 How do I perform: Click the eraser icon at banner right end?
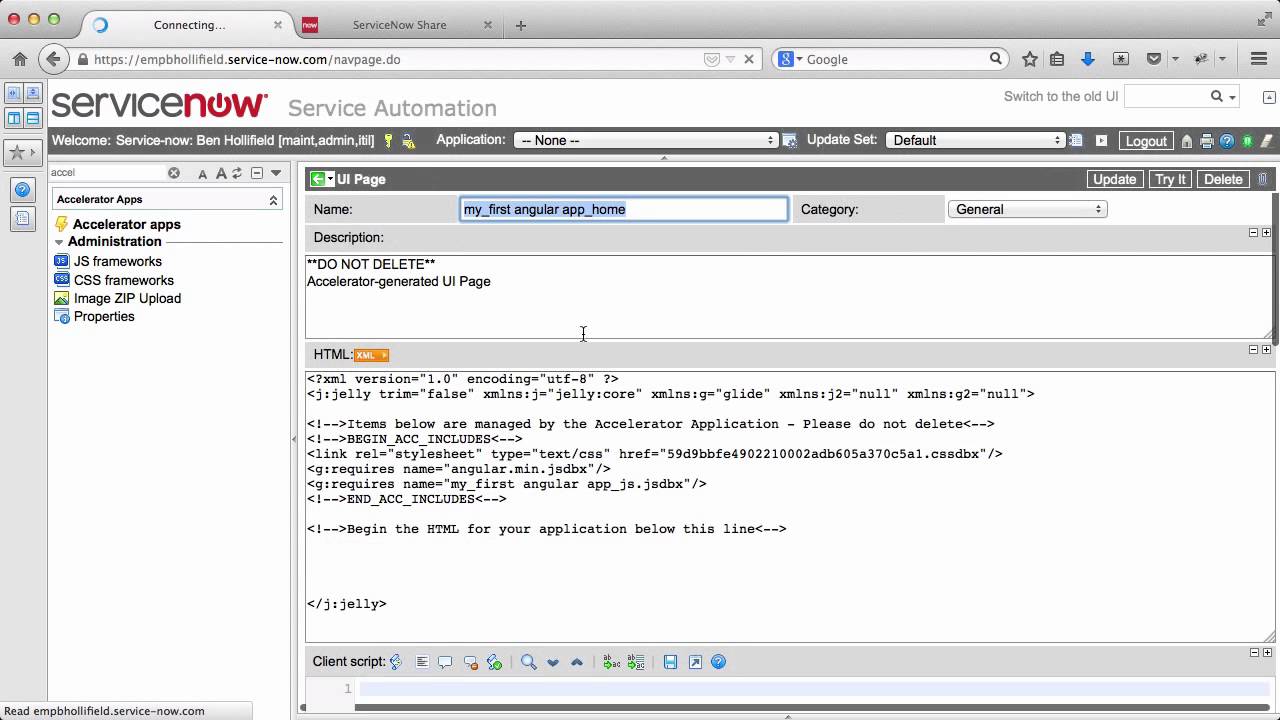click(1266, 141)
